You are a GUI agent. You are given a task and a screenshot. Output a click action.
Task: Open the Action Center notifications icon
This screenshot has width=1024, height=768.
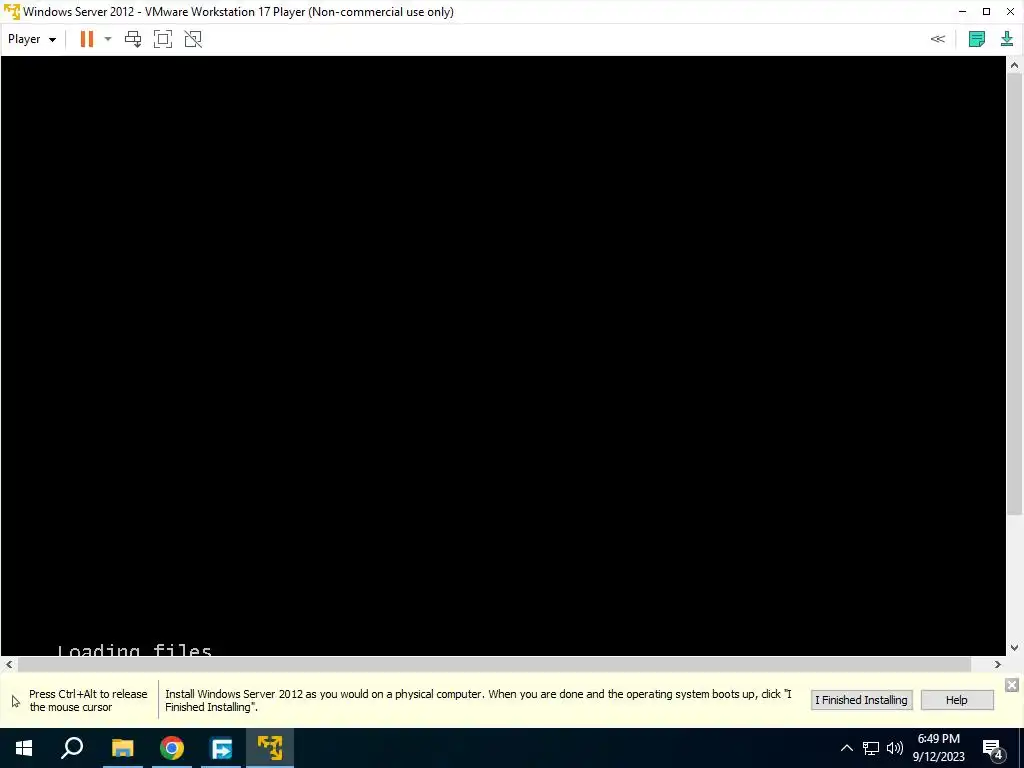(x=993, y=748)
